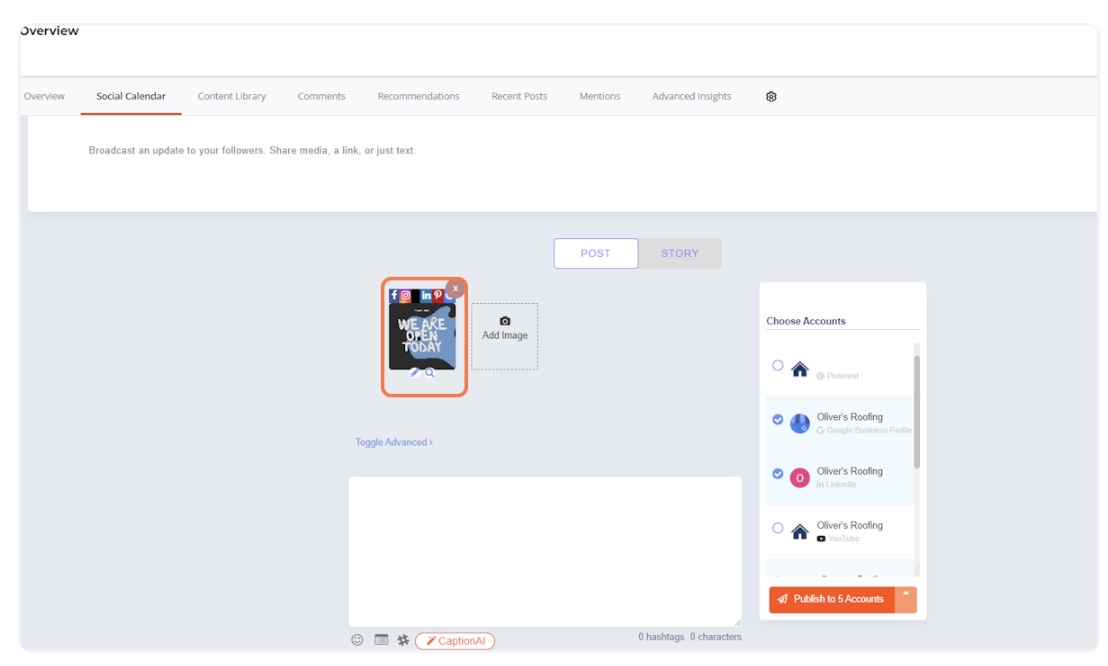Open the hashtag suggestions icon
Image resolution: width=1108 pixels, height=666 pixels.
403,640
